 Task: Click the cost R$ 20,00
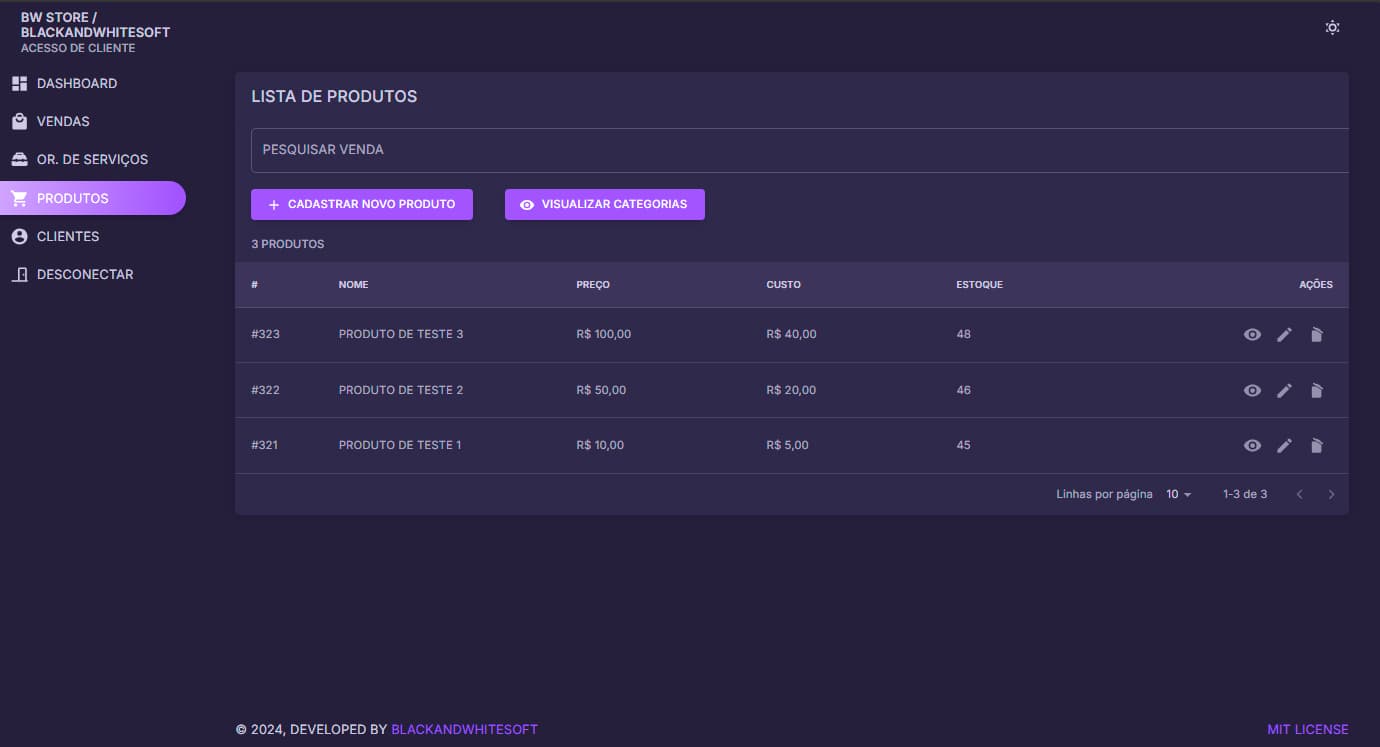791,390
